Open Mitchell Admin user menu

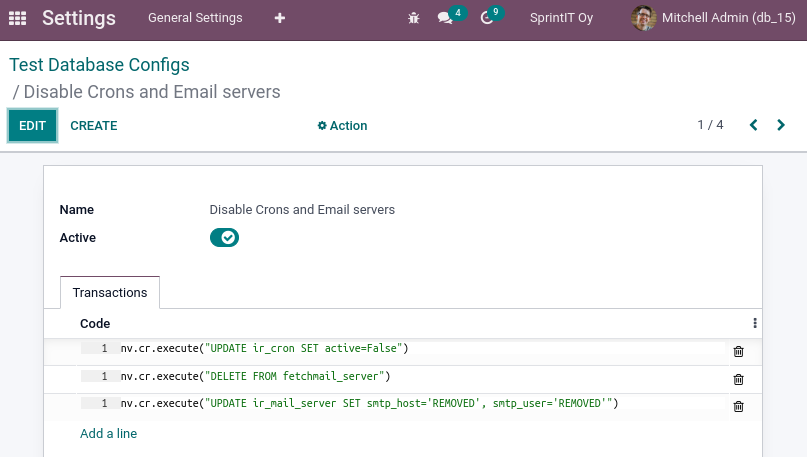pos(713,18)
